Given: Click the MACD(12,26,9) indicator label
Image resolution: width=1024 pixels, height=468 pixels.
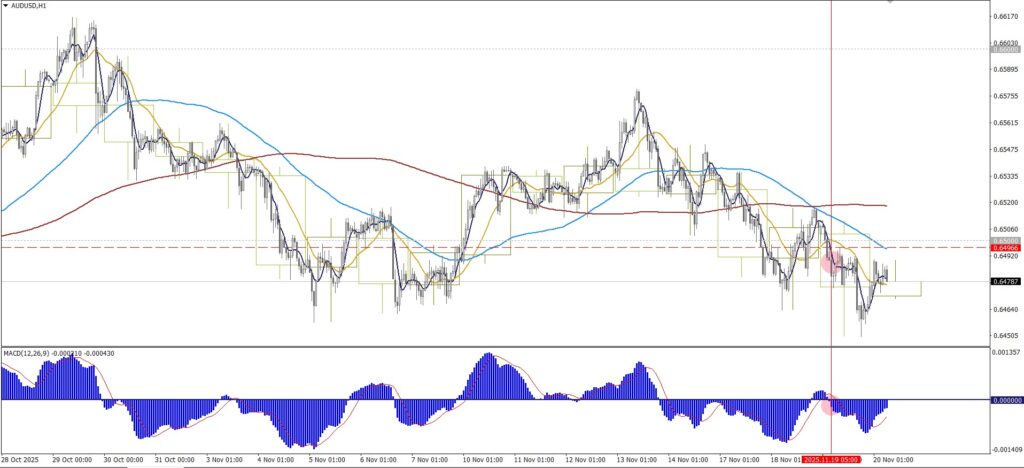Looking at the screenshot, I should click(x=30, y=354).
